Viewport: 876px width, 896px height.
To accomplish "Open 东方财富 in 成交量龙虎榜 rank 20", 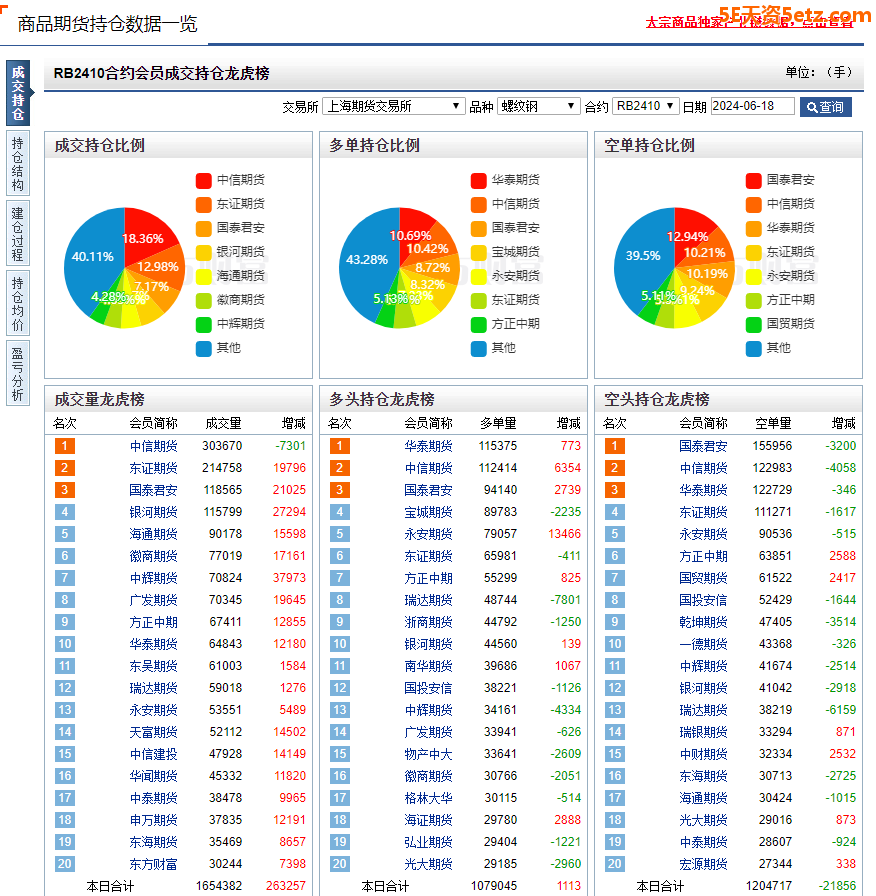I will pyautogui.click(x=153, y=865).
